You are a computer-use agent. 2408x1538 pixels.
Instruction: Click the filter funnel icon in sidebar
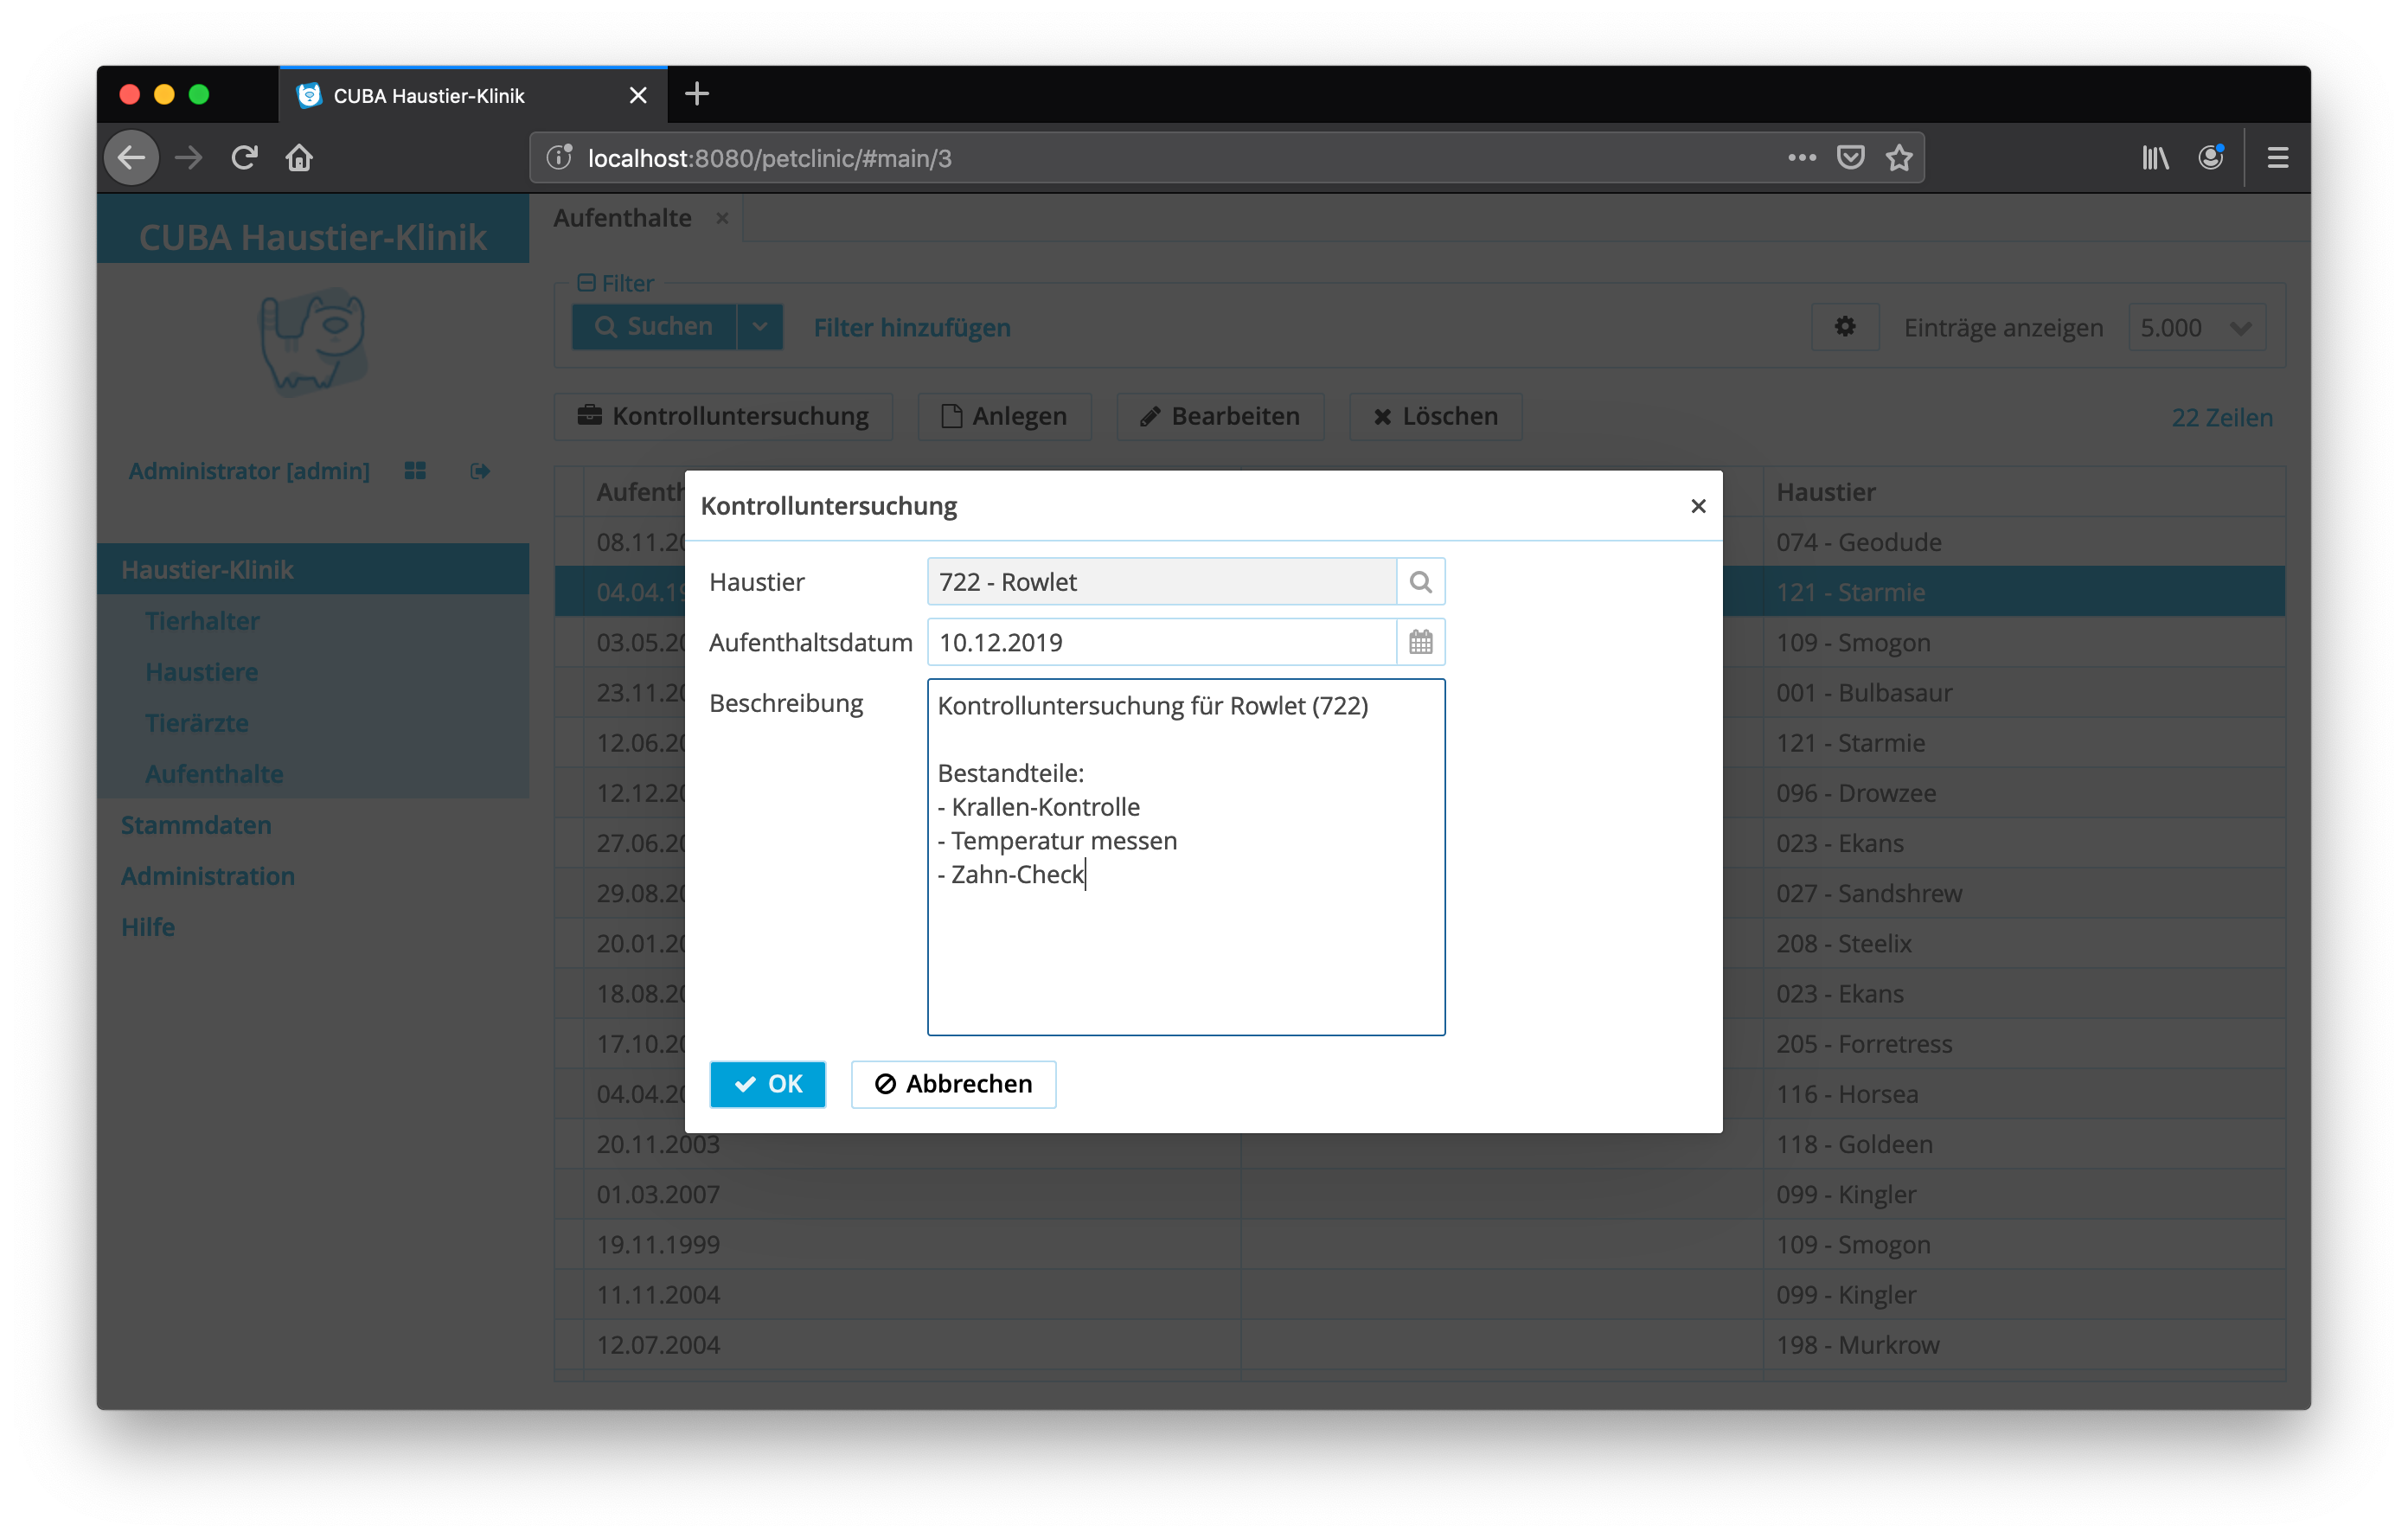tap(585, 283)
